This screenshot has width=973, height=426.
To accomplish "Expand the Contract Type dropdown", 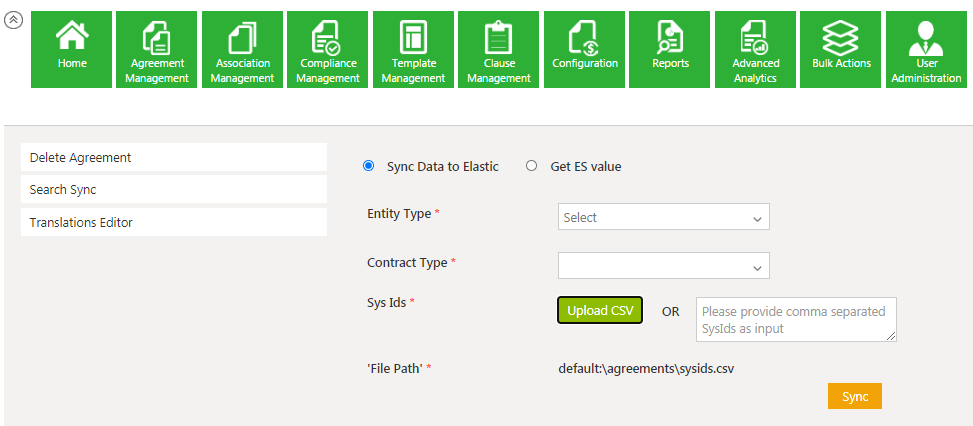I will pyautogui.click(x=663, y=265).
